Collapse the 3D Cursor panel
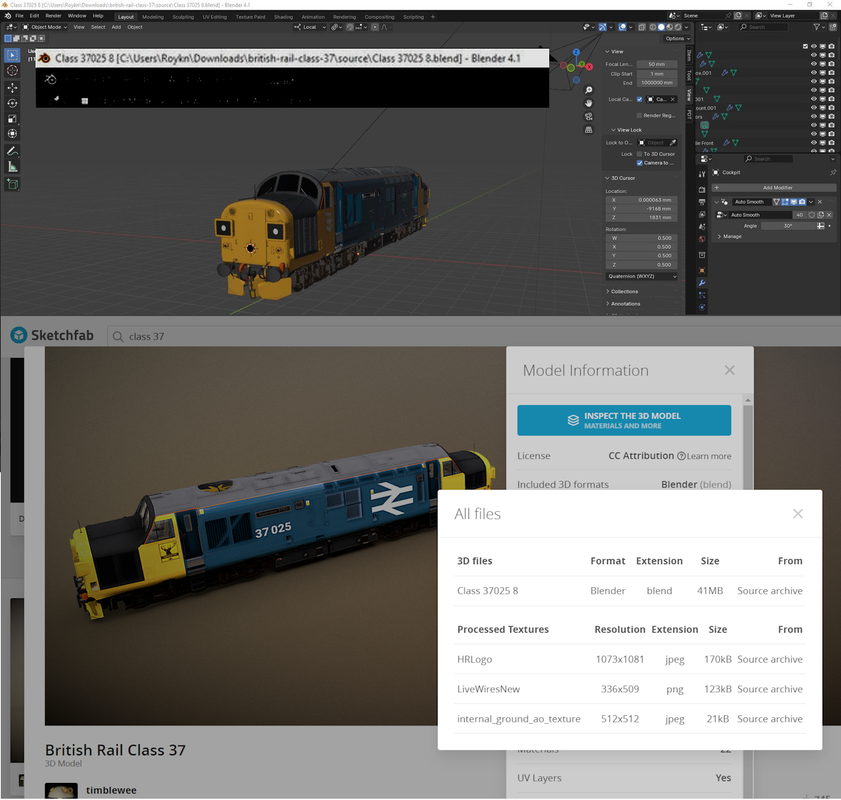The image size is (841, 800). [x=621, y=178]
